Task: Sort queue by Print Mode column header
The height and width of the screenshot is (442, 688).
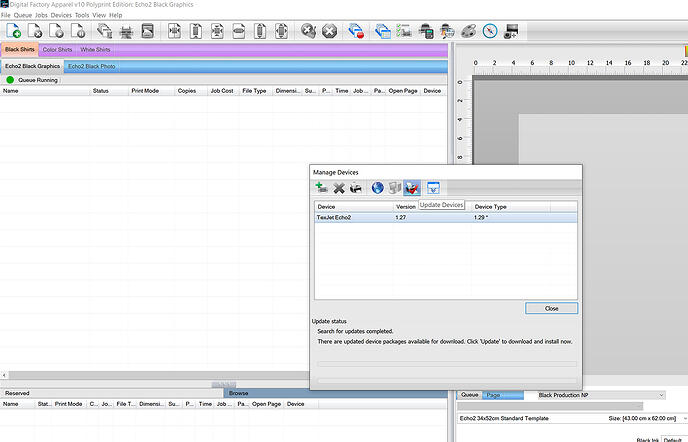Action: point(151,91)
